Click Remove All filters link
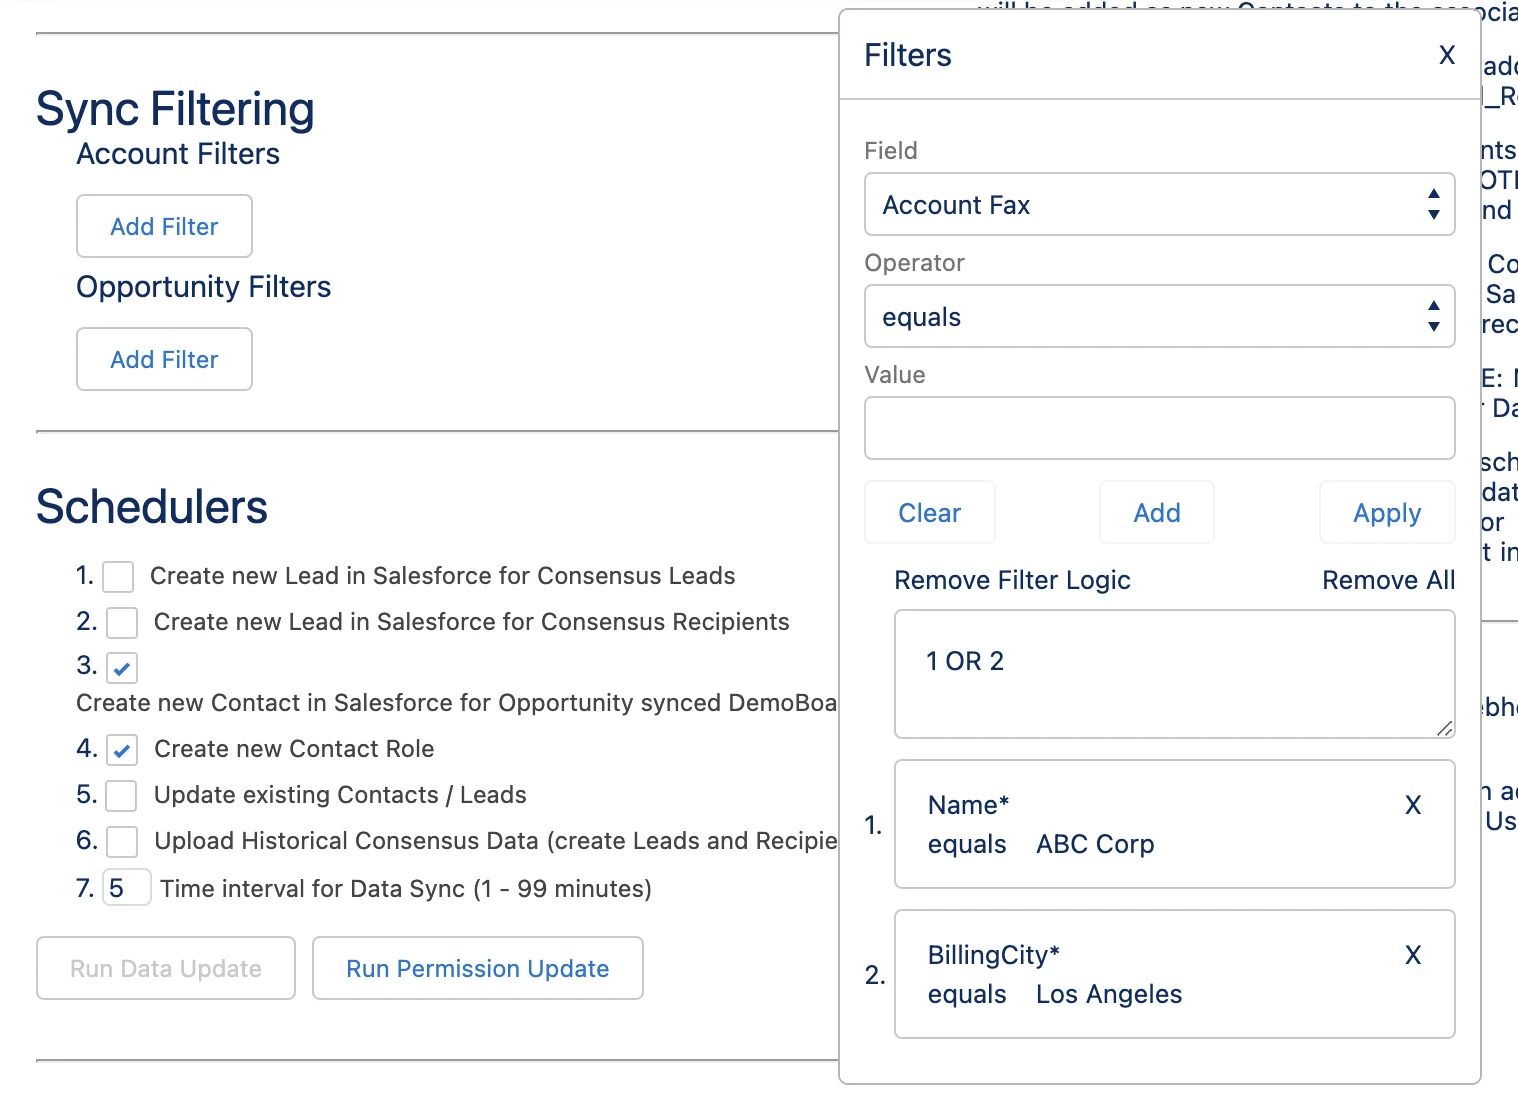This screenshot has width=1518, height=1102. pos(1388,581)
